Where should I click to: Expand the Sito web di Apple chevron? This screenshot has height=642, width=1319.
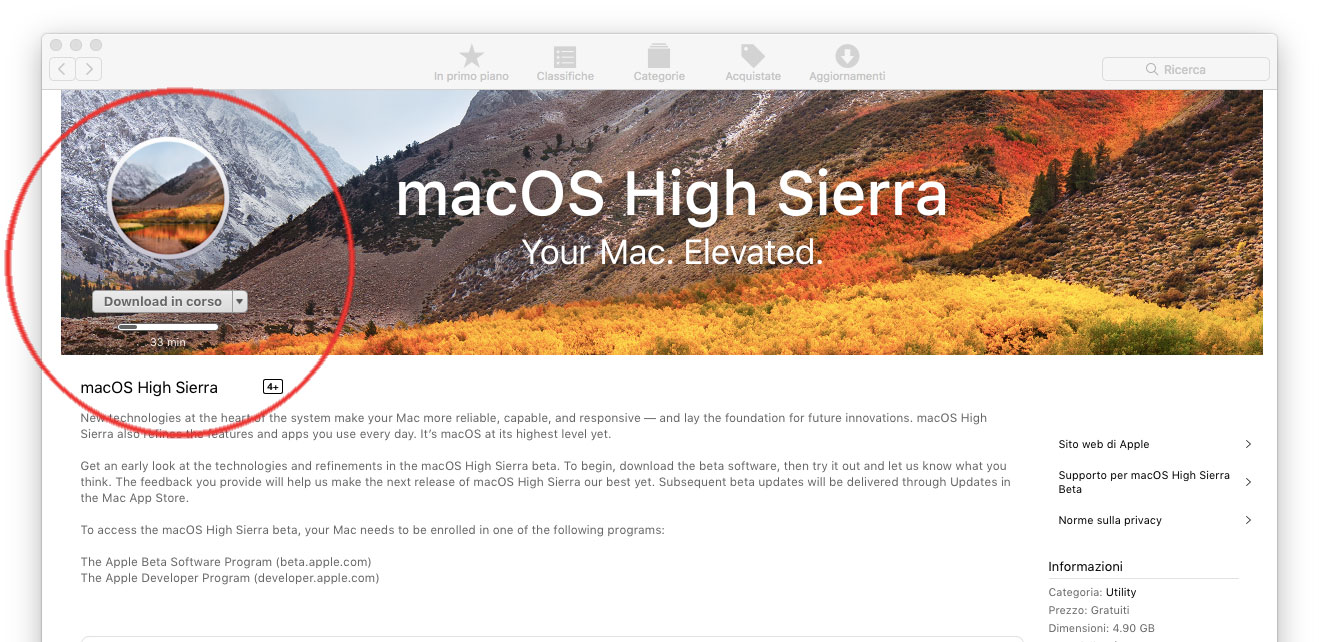(1249, 444)
